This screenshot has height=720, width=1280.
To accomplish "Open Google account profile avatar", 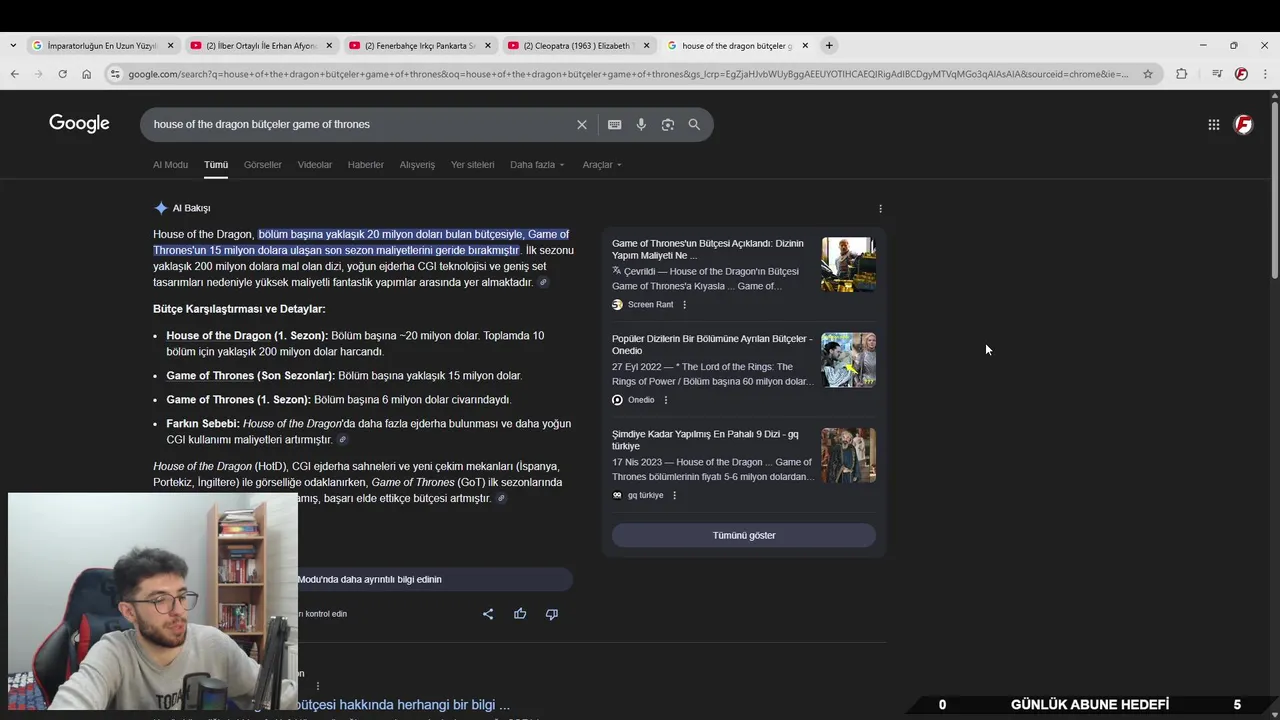I will coord(1243,124).
